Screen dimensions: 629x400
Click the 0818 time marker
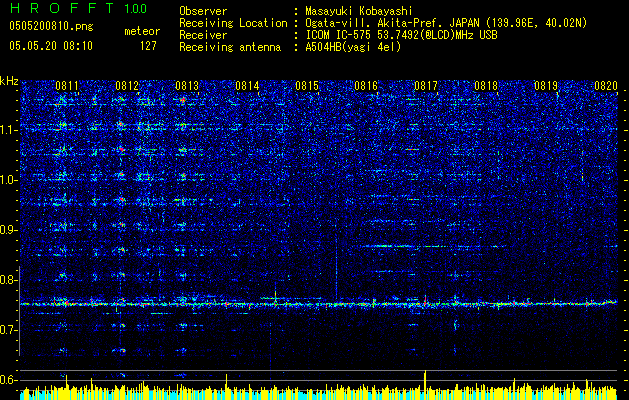pyautogui.click(x=486, y=85)
